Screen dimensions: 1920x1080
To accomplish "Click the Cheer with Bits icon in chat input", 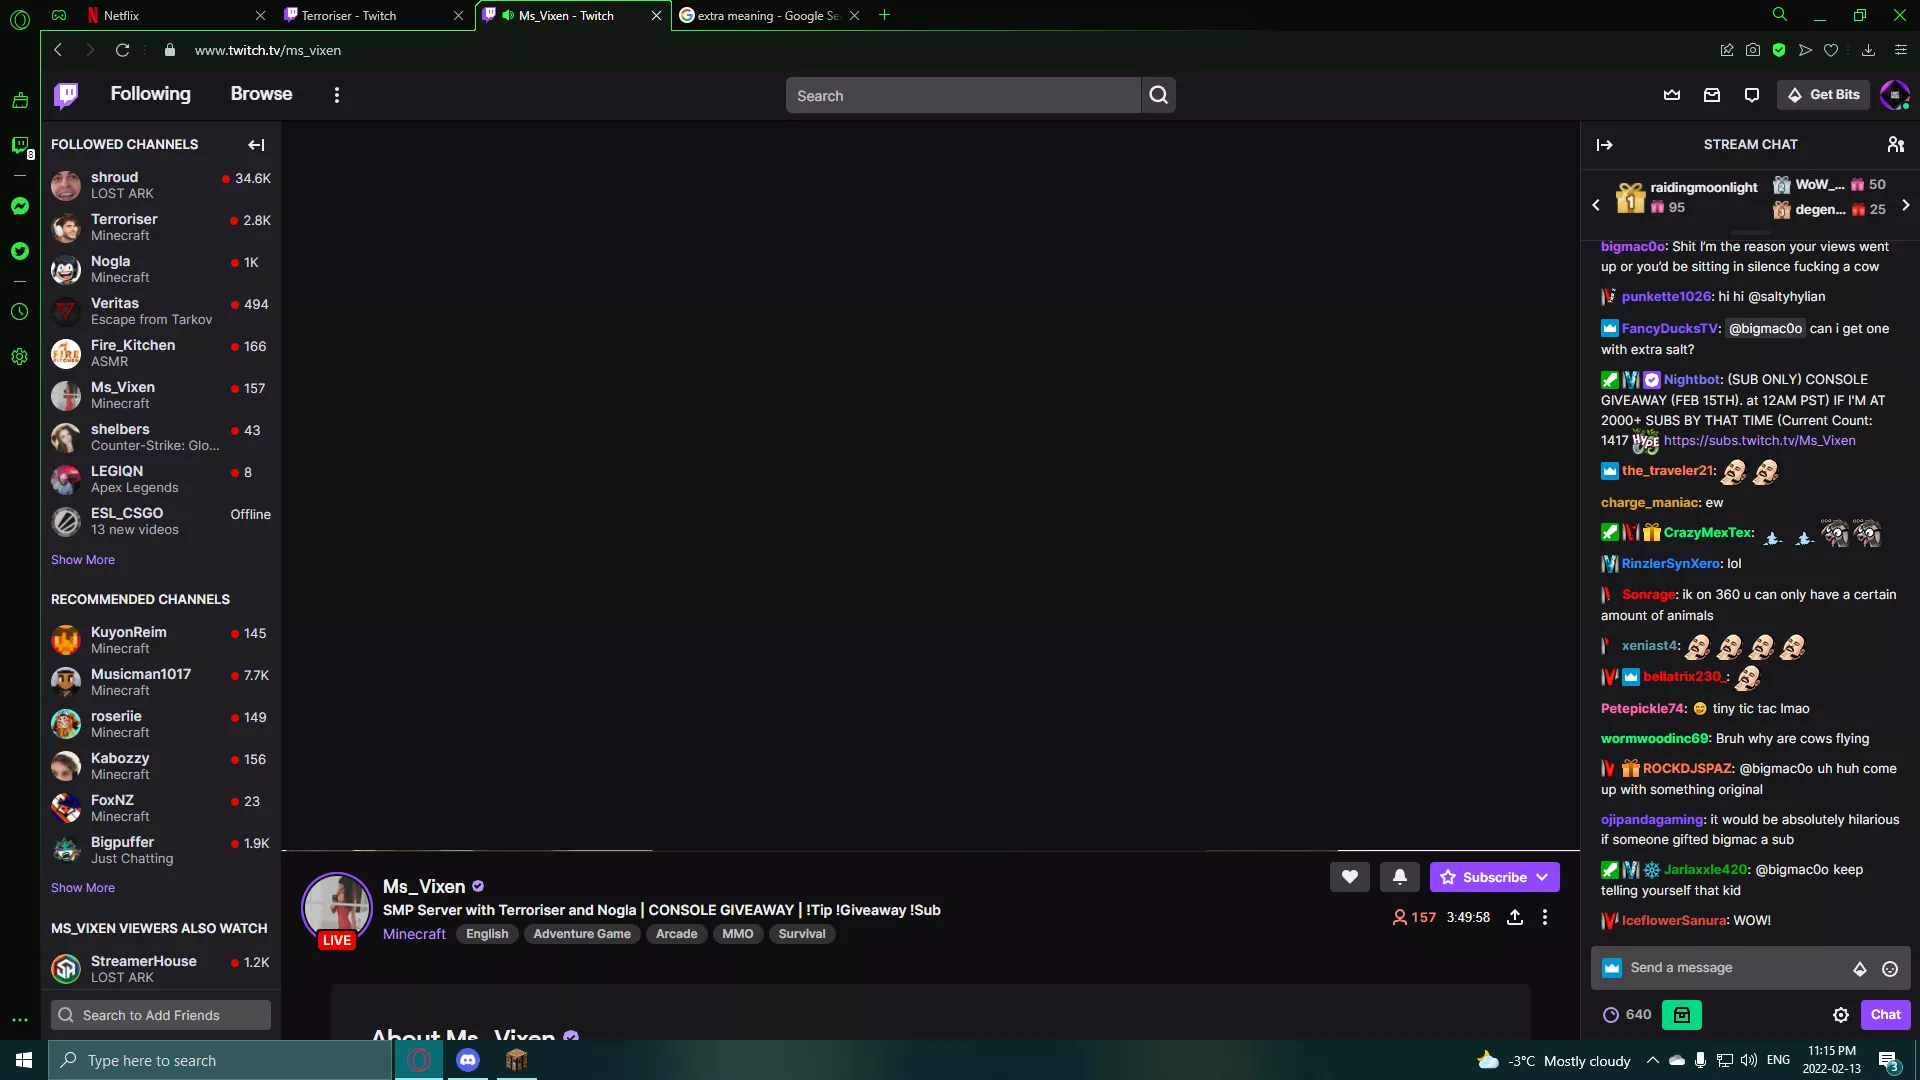I will pos(1860,968).
